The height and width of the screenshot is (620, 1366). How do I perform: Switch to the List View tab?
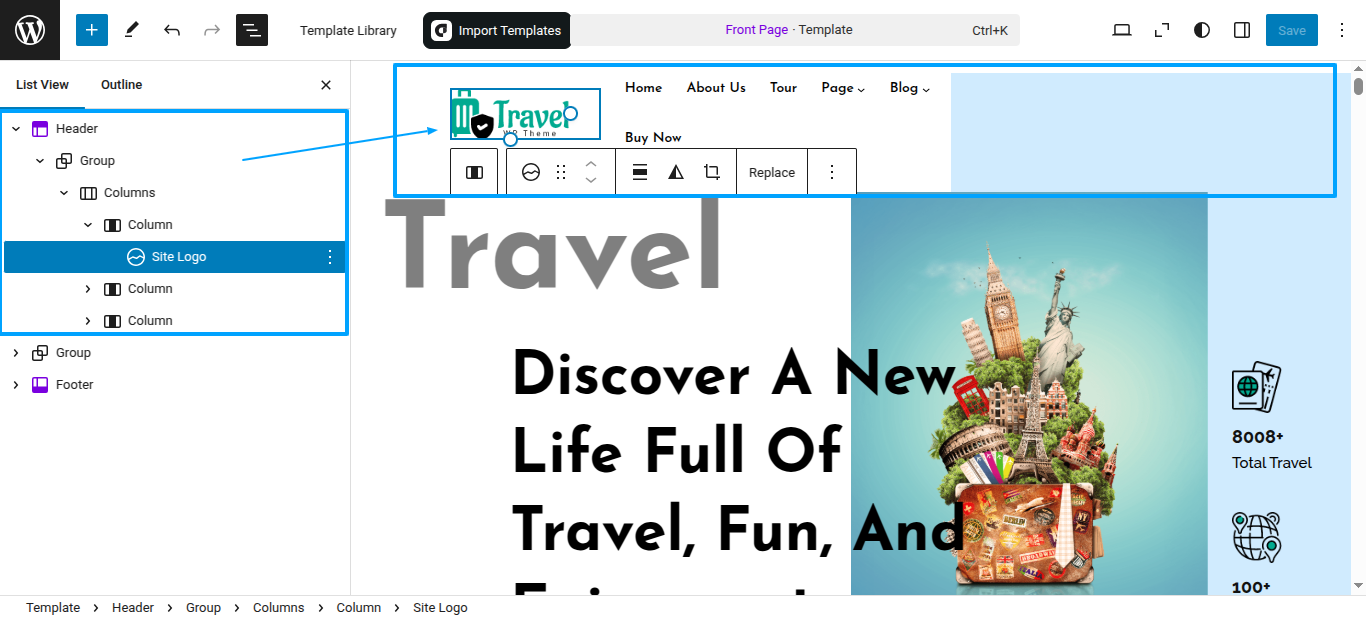point(42,85)
